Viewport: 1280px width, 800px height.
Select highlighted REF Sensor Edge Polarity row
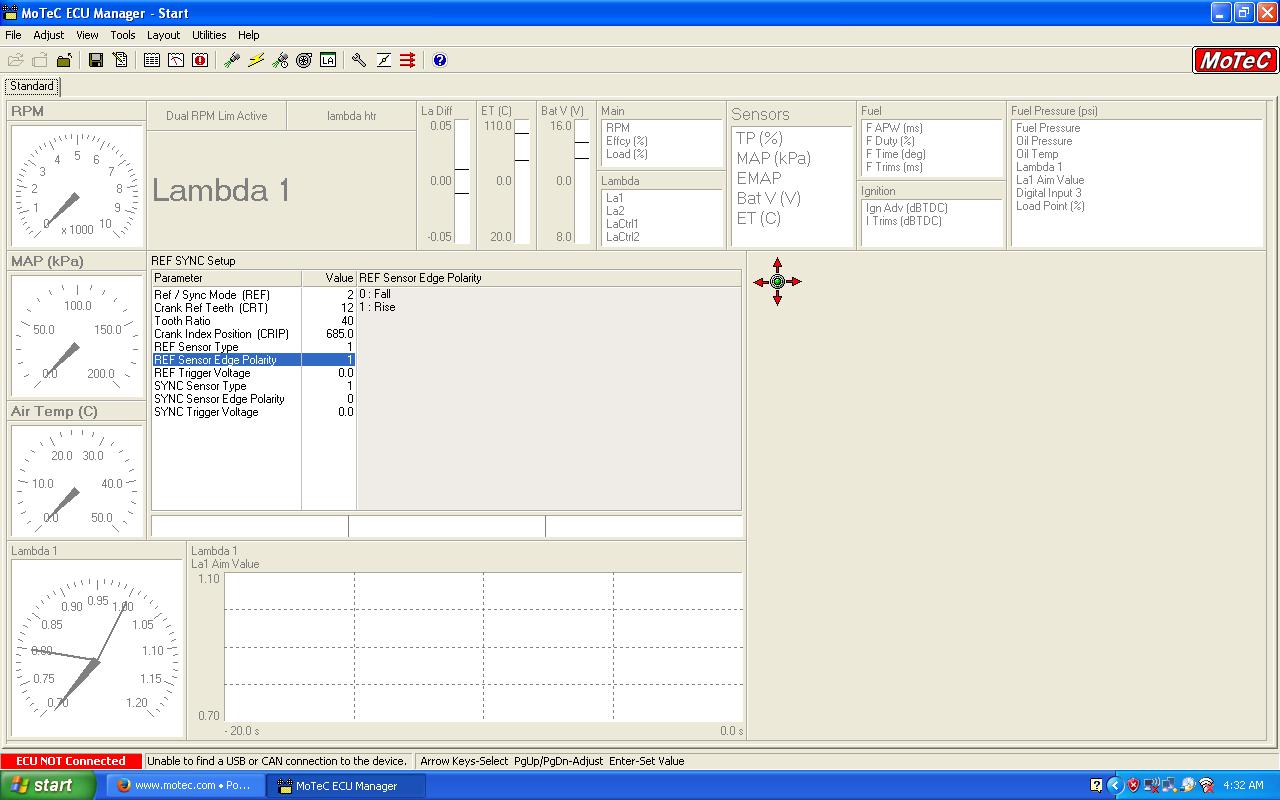tap(254, 360)
